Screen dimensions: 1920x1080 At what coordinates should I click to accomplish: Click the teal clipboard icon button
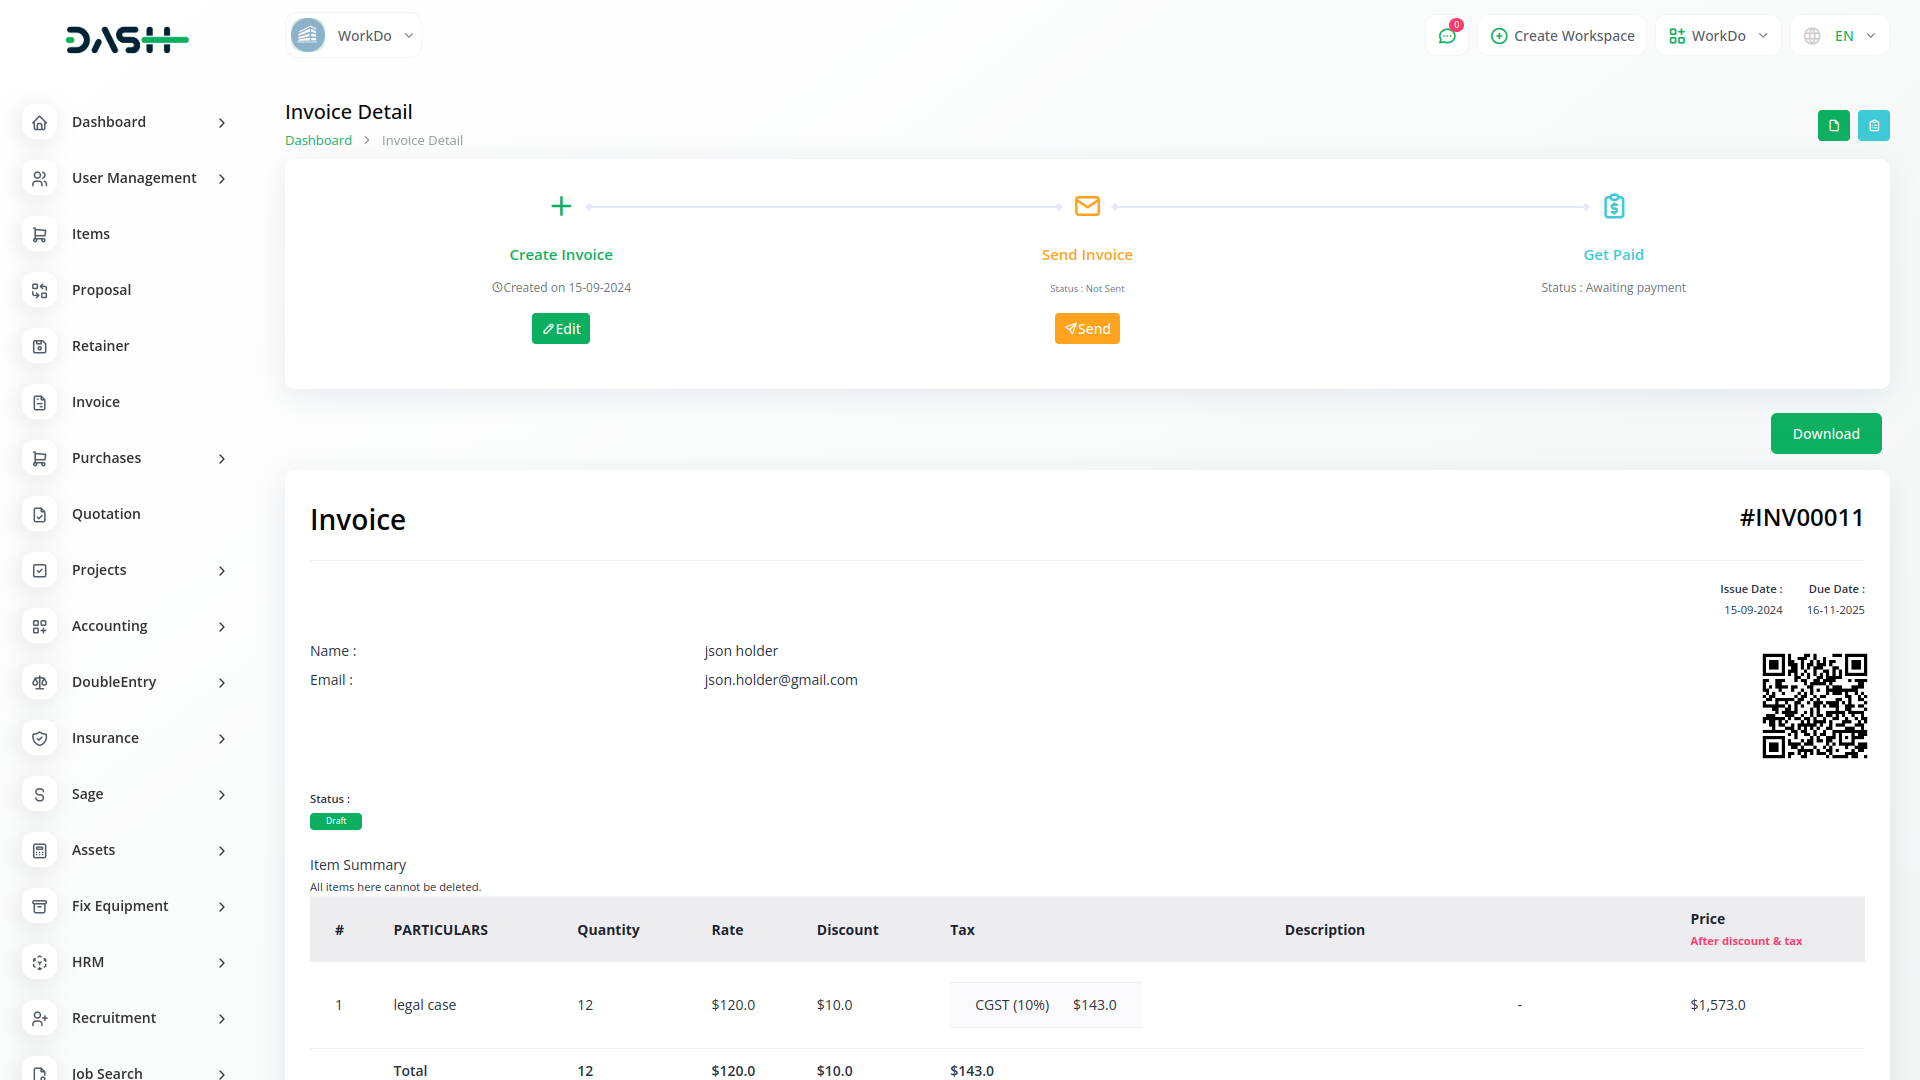tap(1874, 126)
